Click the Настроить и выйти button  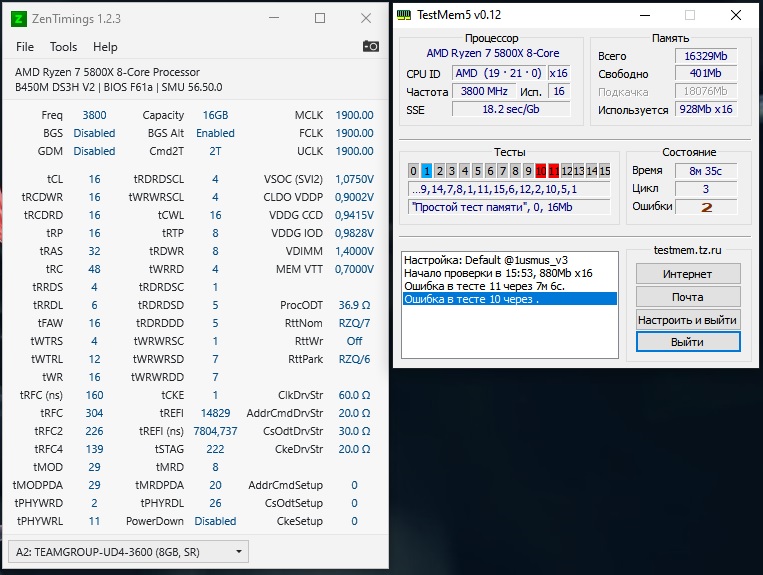pos(688,320)
